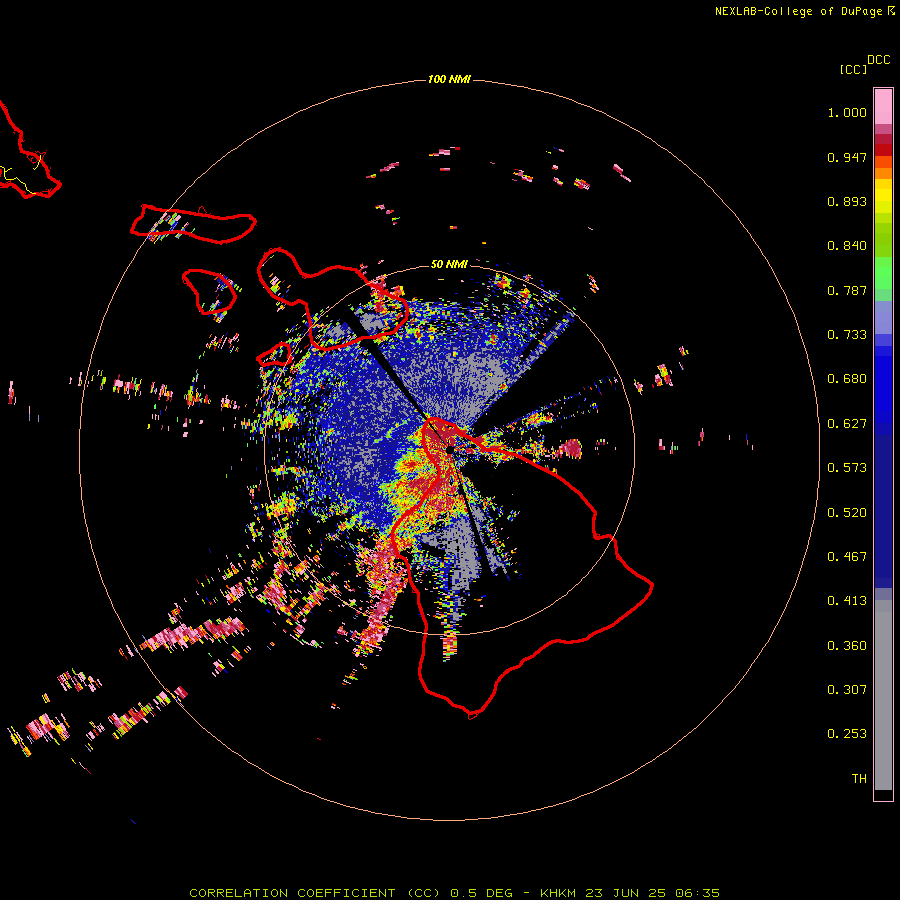
Task: Click the radar site dot at the rings' center
Action: pos(449,449)
